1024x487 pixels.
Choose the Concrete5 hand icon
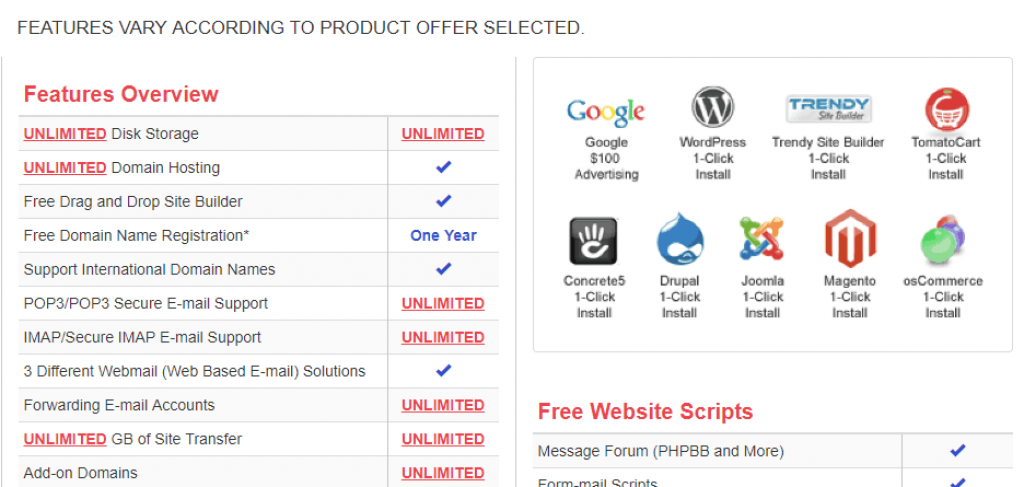pyautogui.click(x=594, y=241)
